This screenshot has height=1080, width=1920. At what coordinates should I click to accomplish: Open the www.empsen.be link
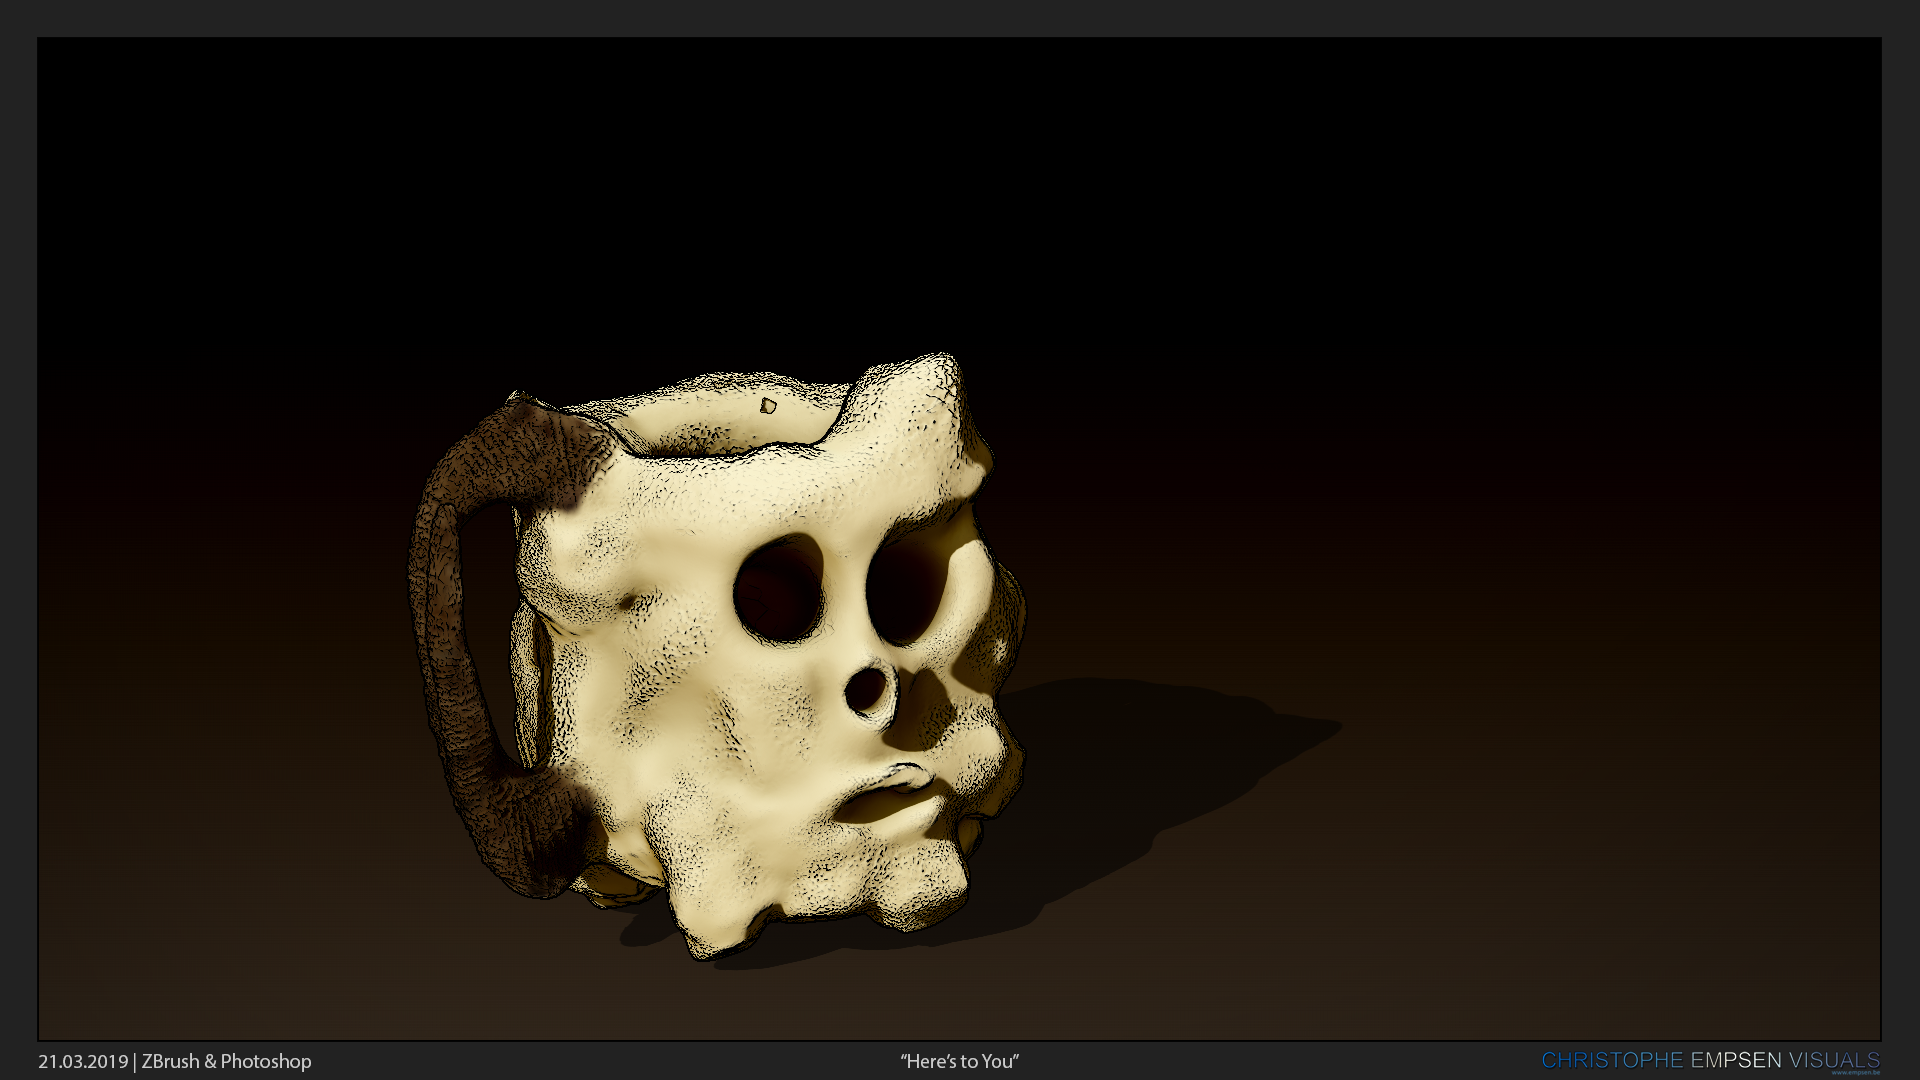[x=1856, y=1073]
